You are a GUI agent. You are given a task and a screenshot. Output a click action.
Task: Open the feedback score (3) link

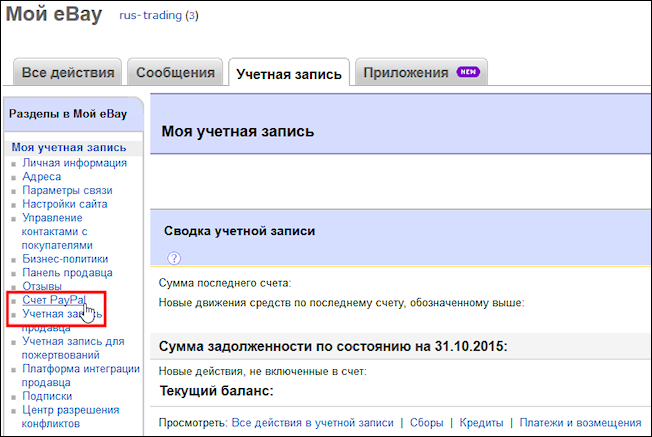(x=192, y=16)
